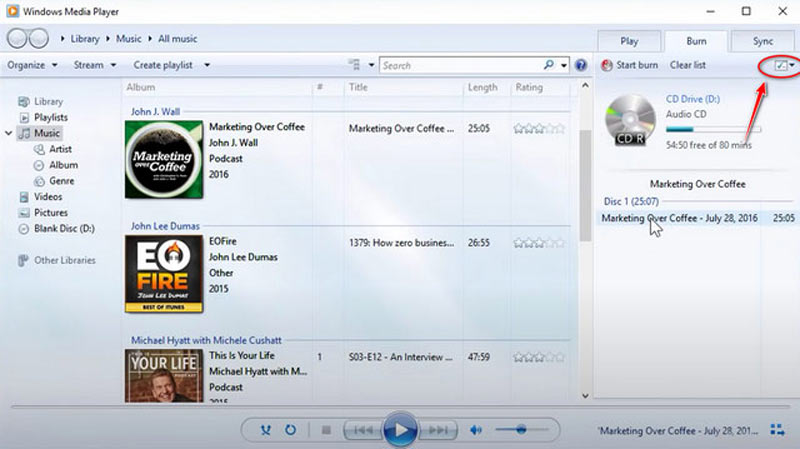
Task: Click the CD-R disc icon
Action: [630, 119]
